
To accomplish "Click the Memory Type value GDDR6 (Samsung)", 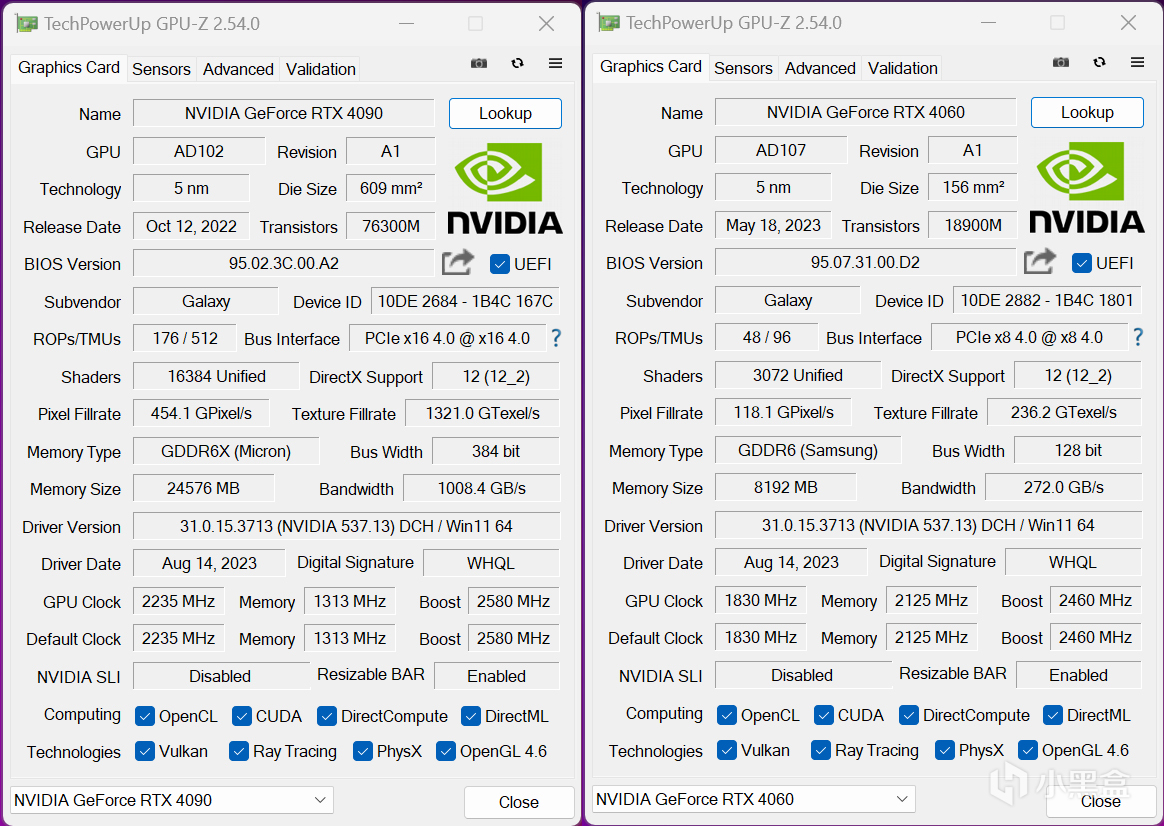I will [808, 450].
